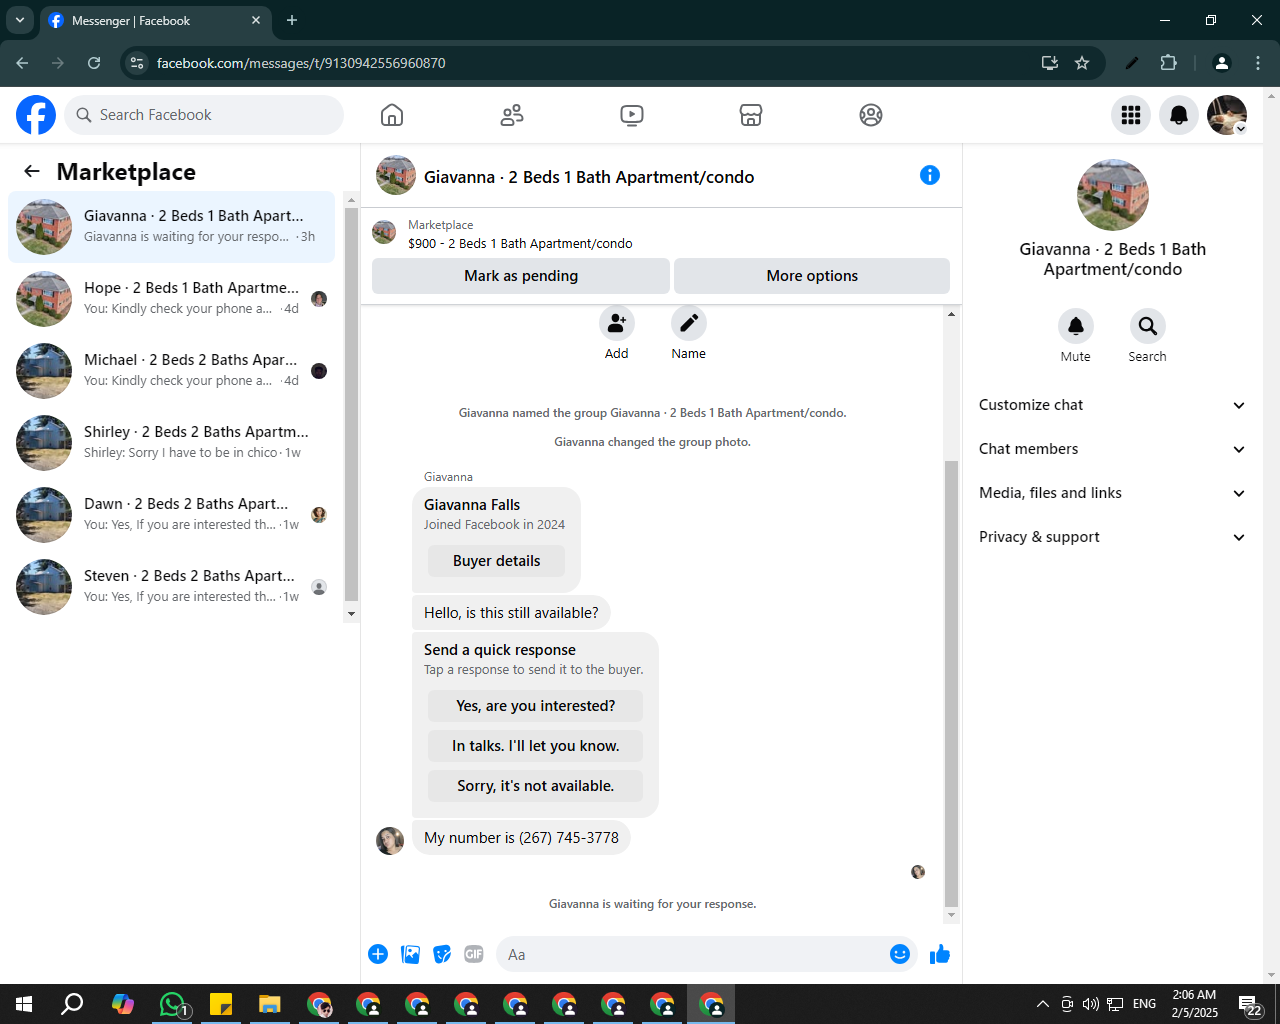
Task: Open Windows notification center
Action: [x=1251, y=1004]
